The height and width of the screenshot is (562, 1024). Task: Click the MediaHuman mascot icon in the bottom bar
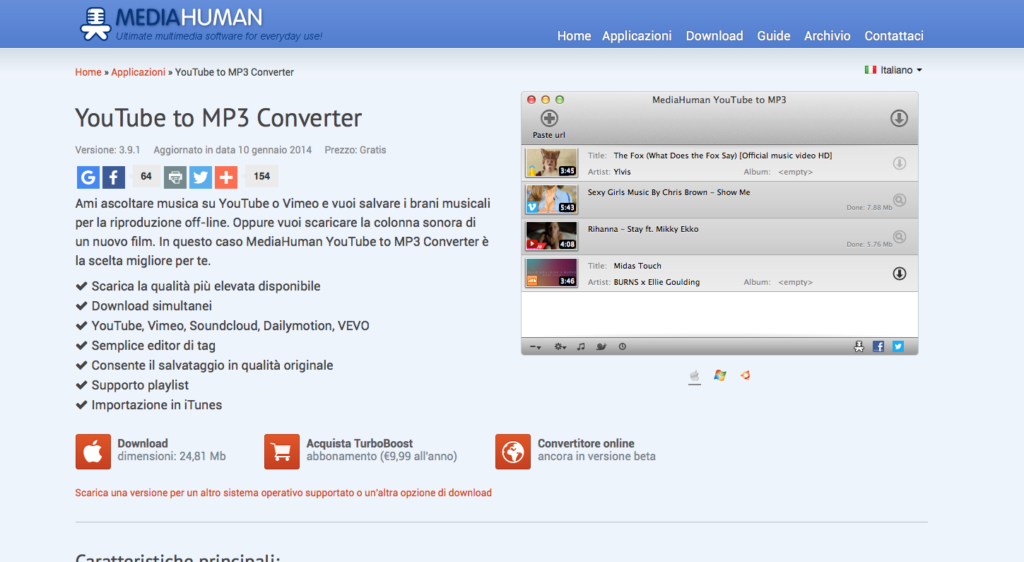tap(859, 347)
